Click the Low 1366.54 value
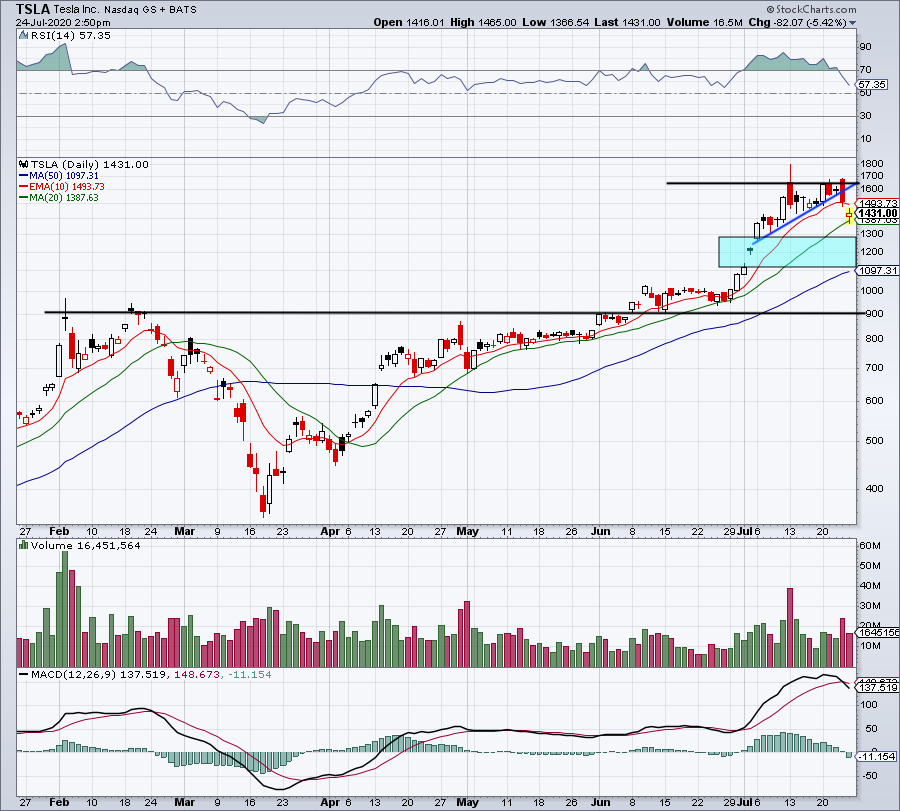This screenshot has width=900, height=811. click(x=556, y=22)
